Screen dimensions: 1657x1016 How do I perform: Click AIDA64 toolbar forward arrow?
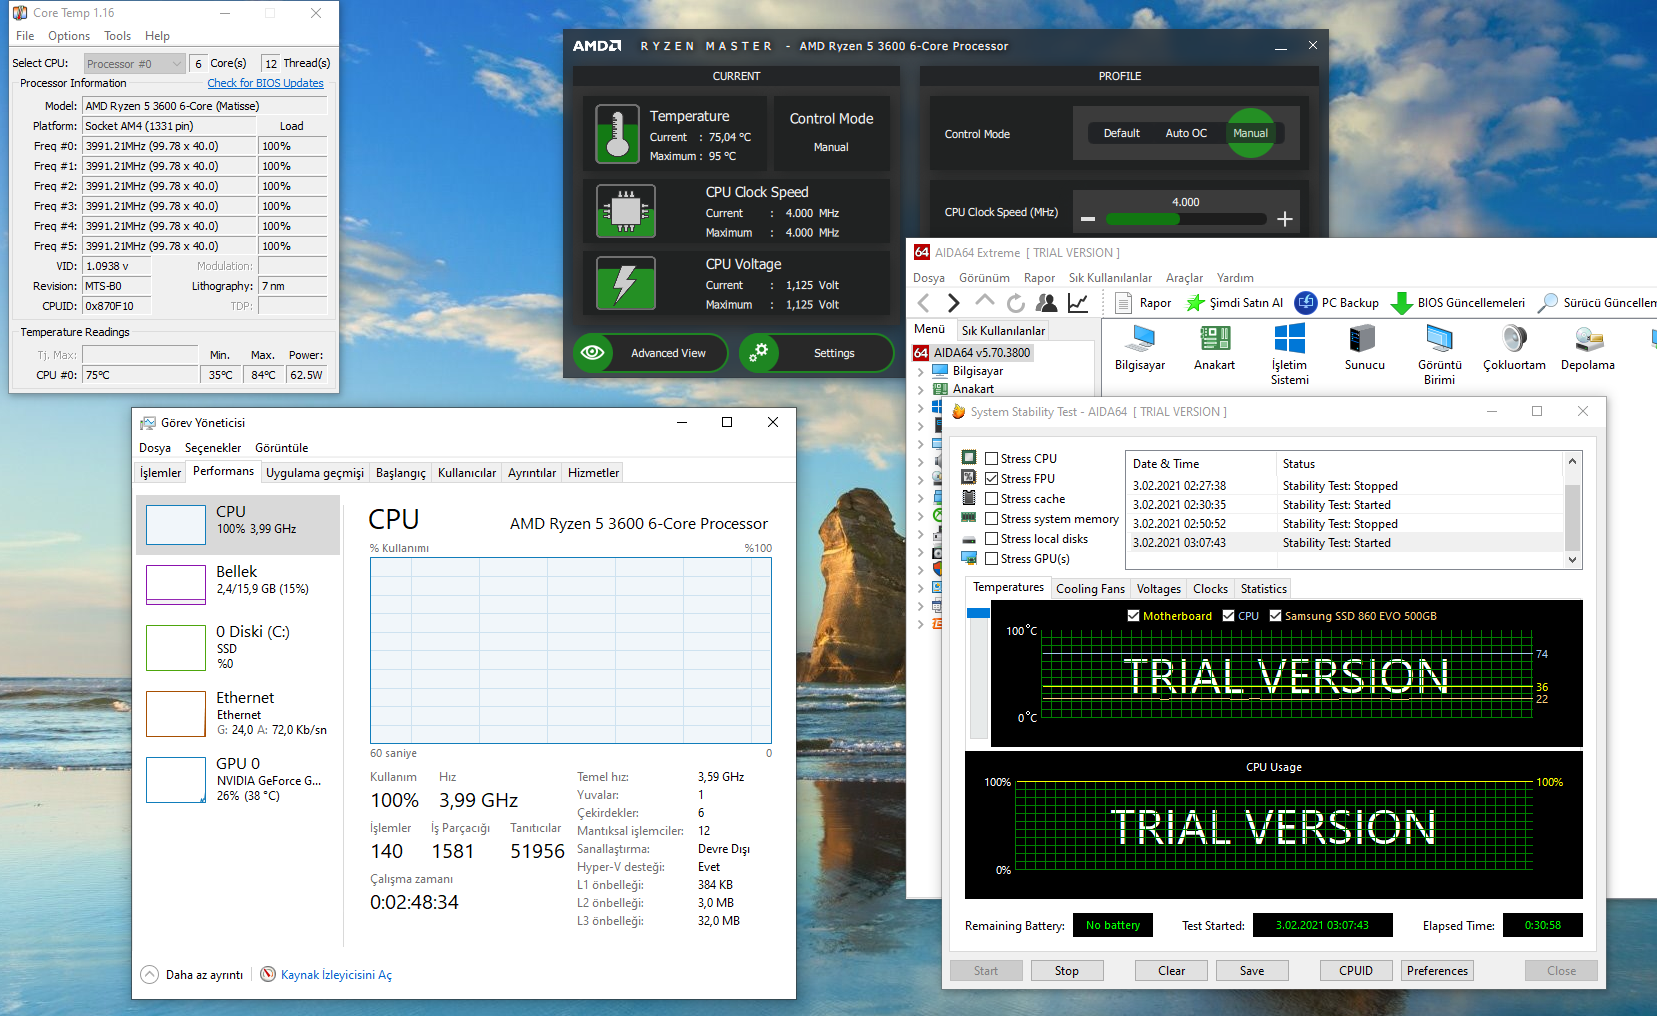(x=954, y=303)
